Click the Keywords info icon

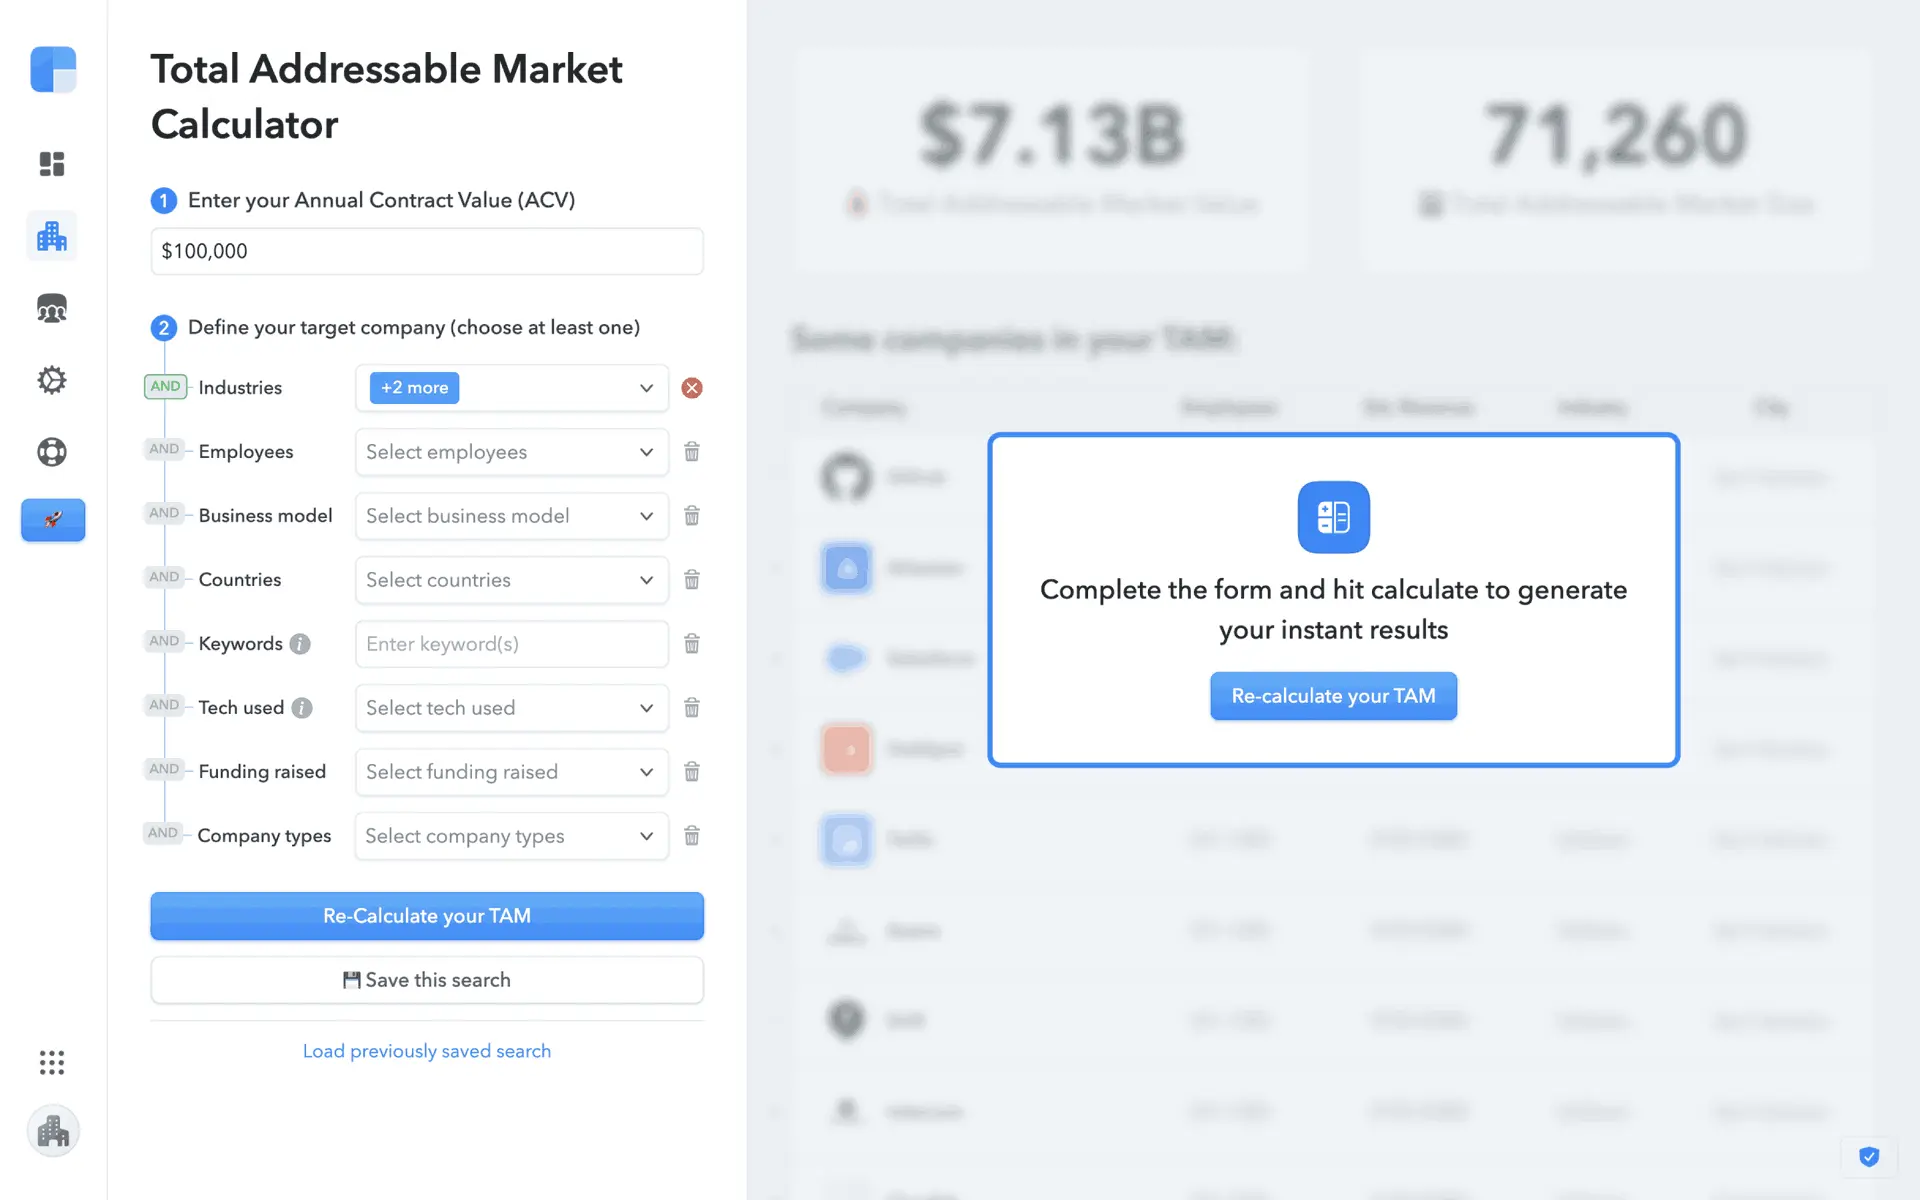(x=300, y=644)
